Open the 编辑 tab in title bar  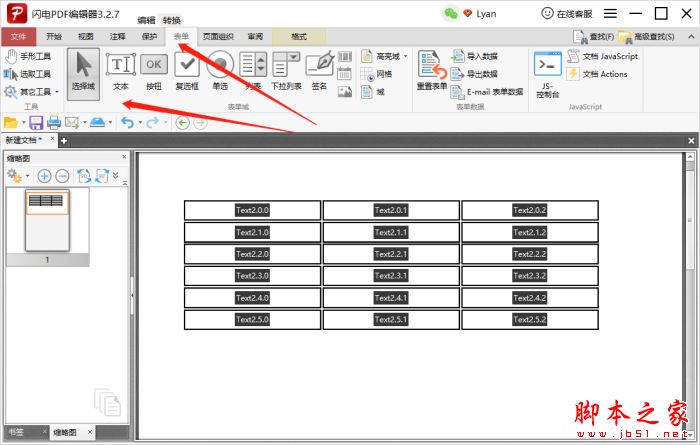coord(146,20)
